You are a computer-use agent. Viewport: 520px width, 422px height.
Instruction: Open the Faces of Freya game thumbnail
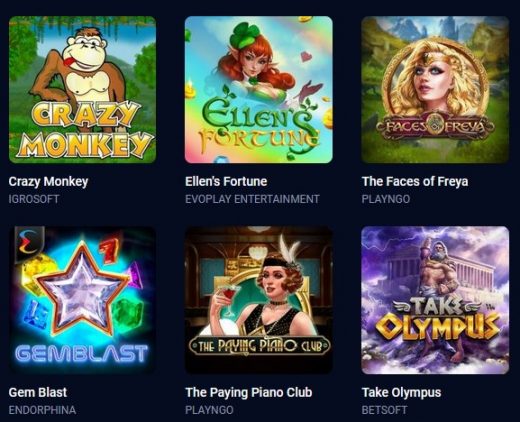[x=435, y=90]
